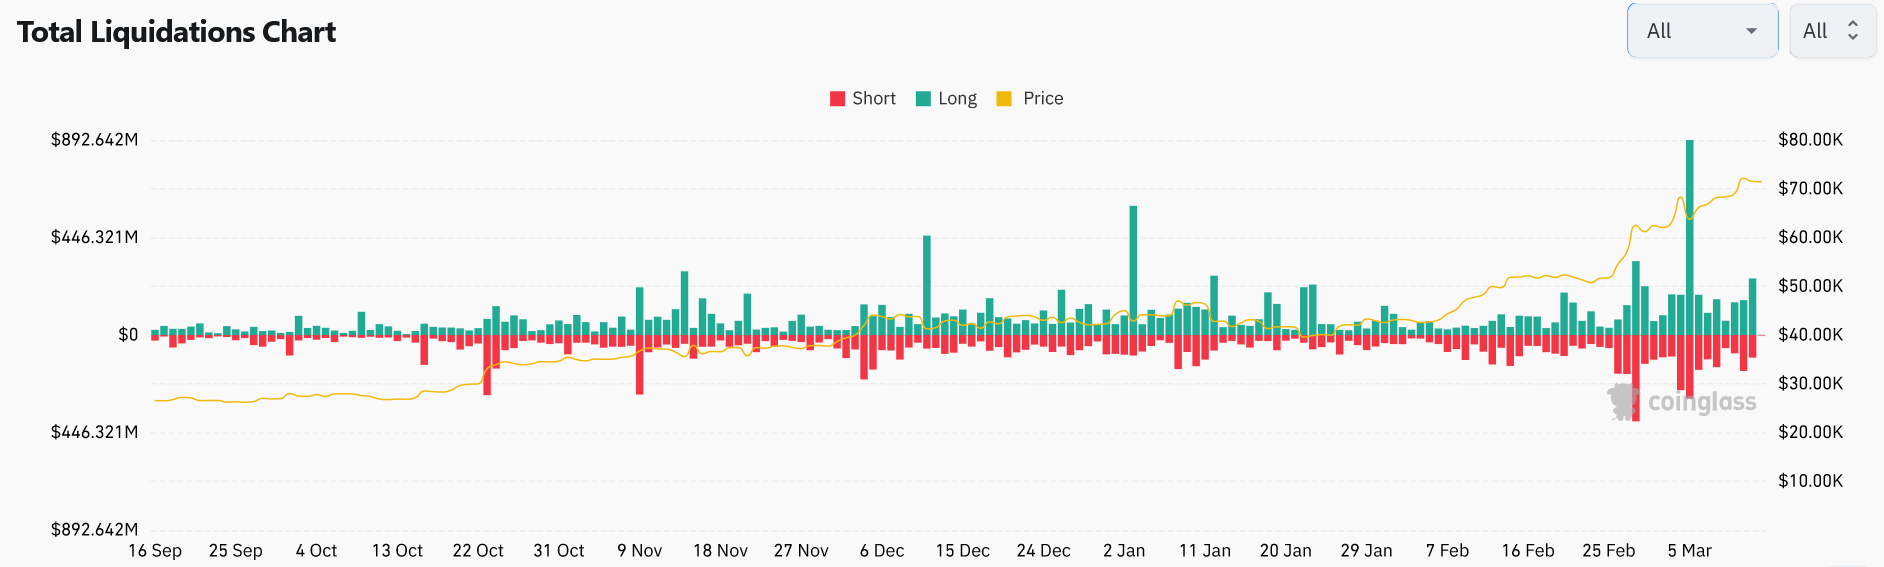Screen dimensions: 1884x567
Task: Click the triangle arrow in the All dropdown
Action: tap(1751, 31)
